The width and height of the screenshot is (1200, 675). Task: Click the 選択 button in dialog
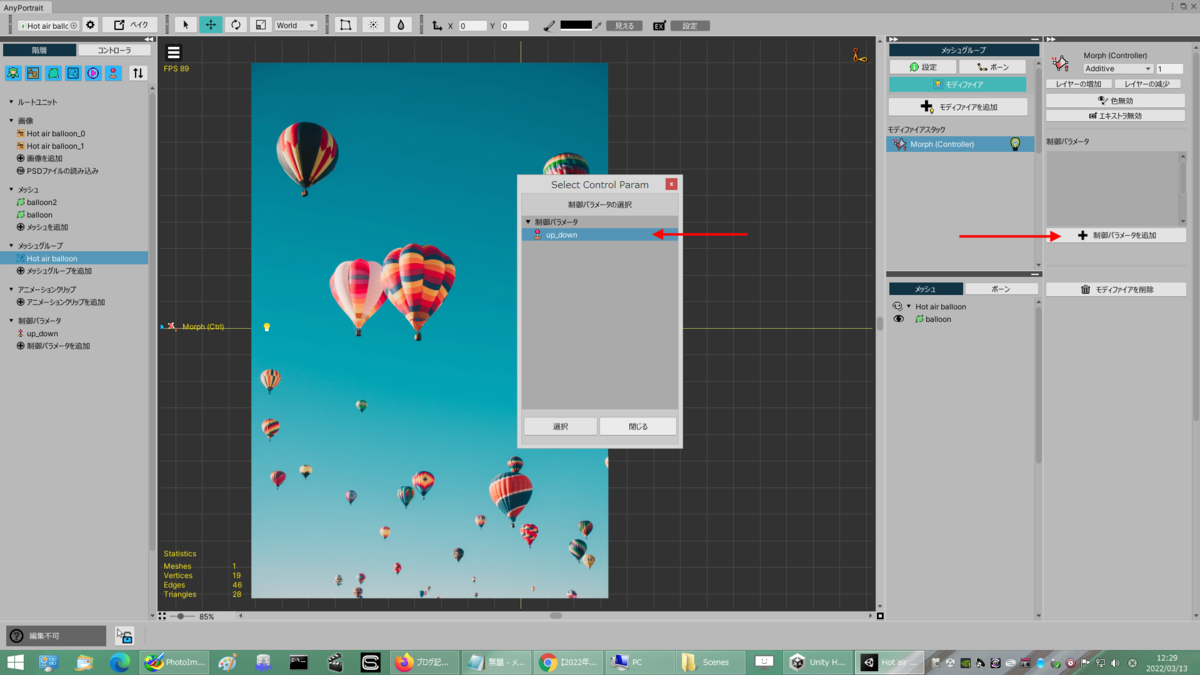point(560,426)
